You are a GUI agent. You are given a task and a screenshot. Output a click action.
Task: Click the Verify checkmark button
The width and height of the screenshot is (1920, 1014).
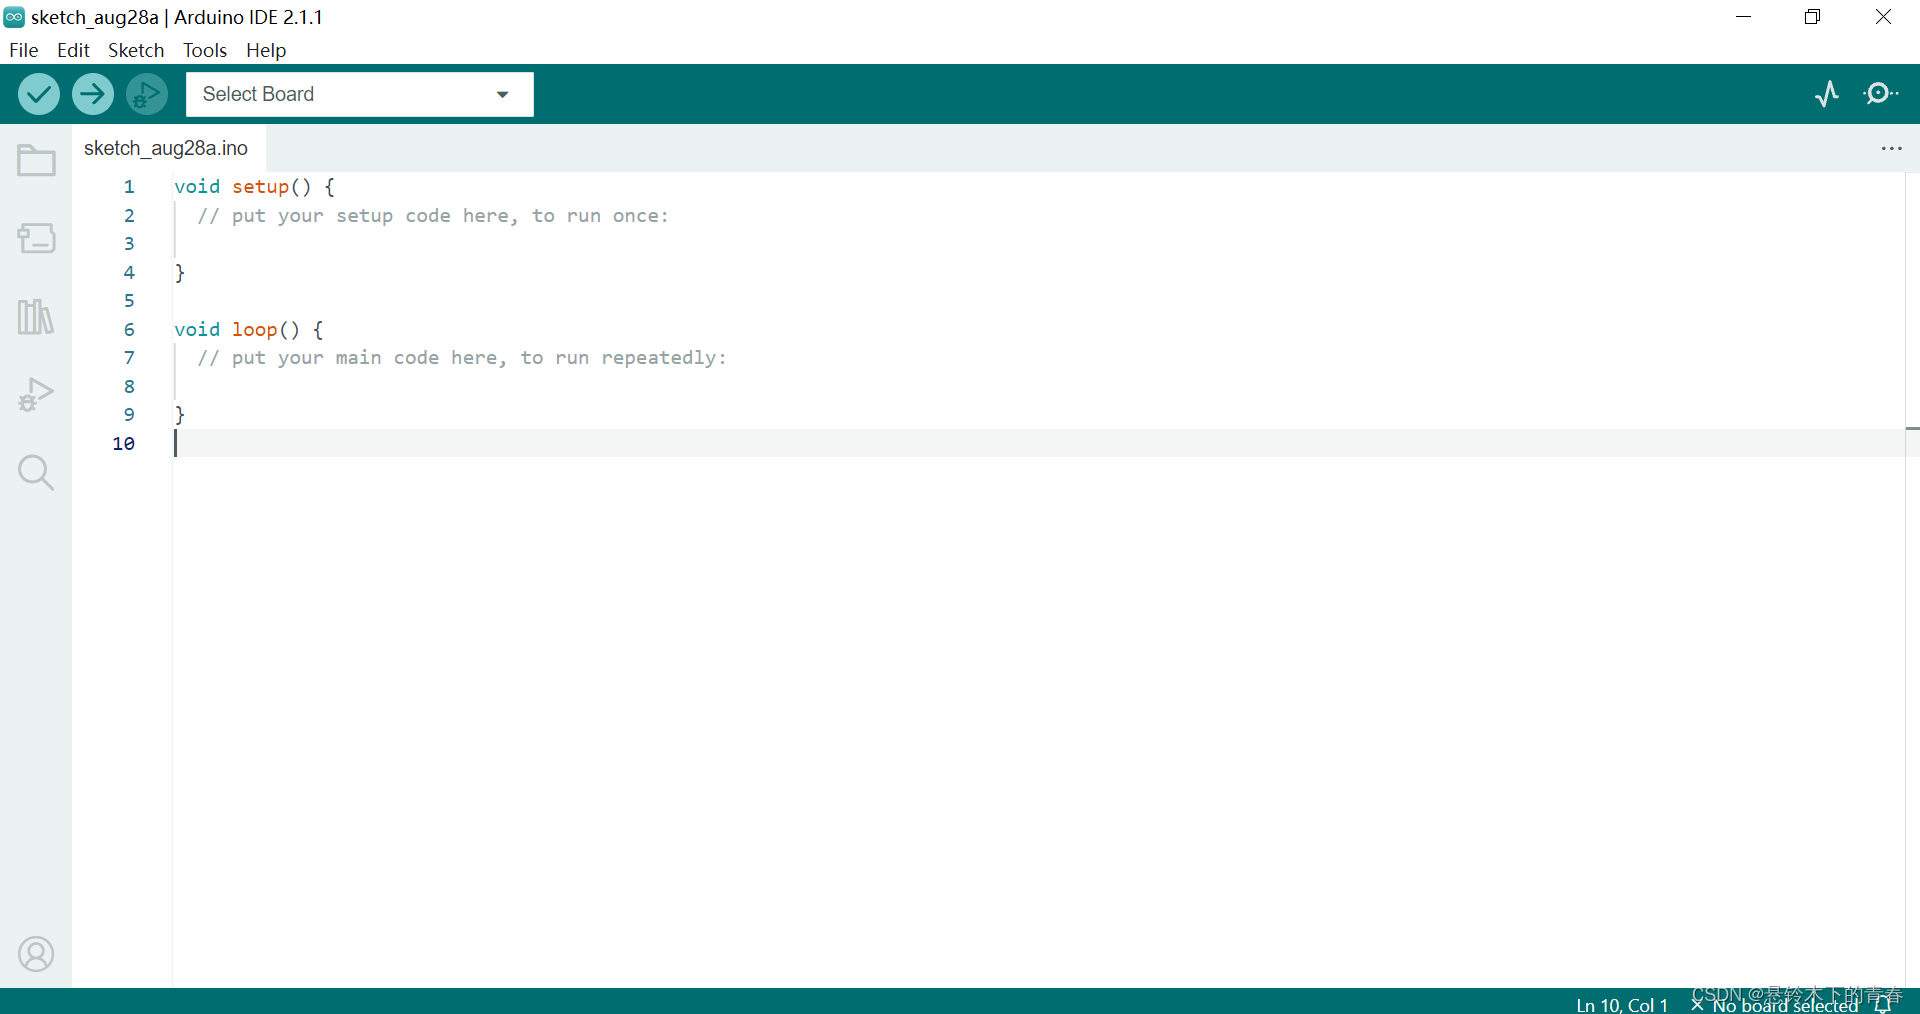[x=39, y=94]
